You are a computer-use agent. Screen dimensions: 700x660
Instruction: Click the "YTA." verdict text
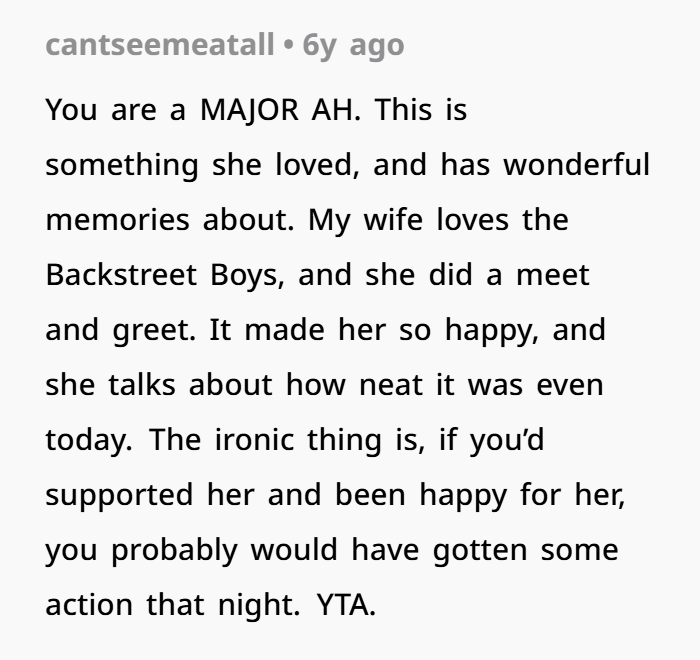[x=346, y=605]
